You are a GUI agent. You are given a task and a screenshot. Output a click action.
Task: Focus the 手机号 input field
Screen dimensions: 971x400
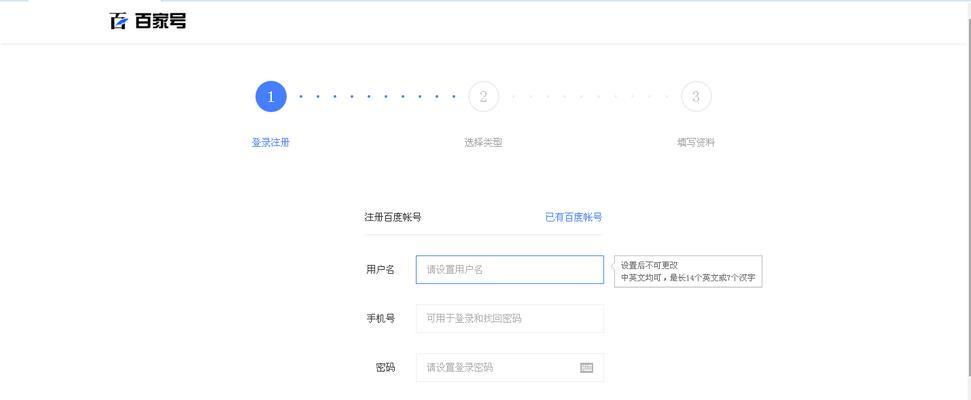click(510, 319)
